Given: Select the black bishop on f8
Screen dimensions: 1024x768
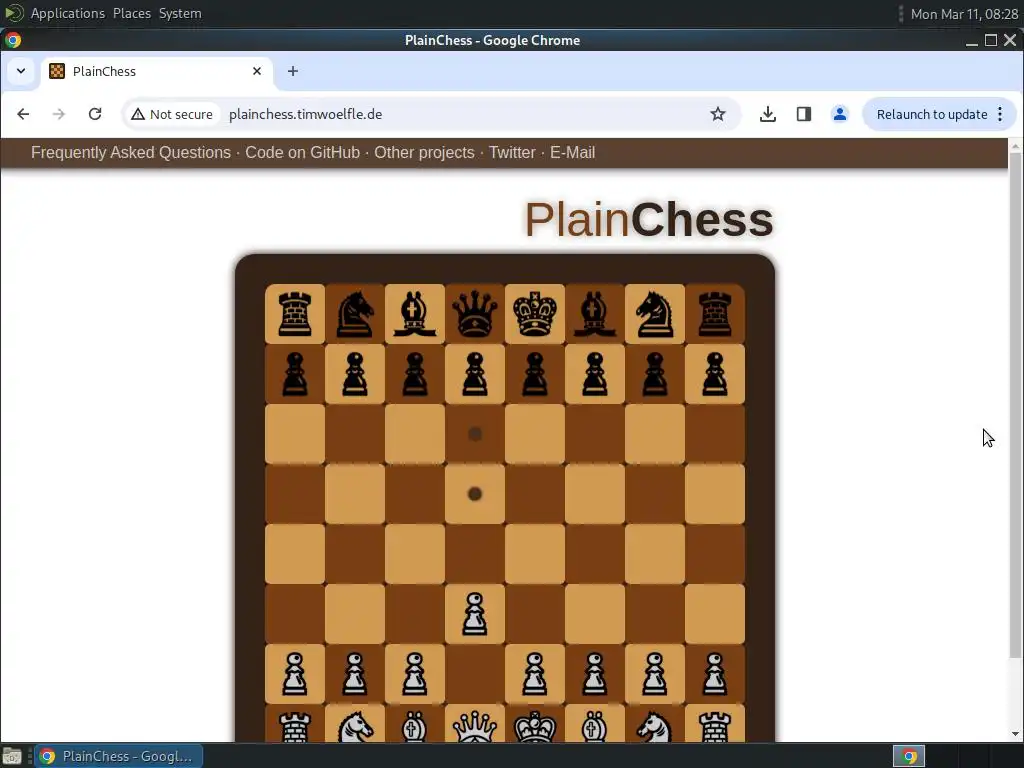Looking at the screenshot, I should point(595,314).
